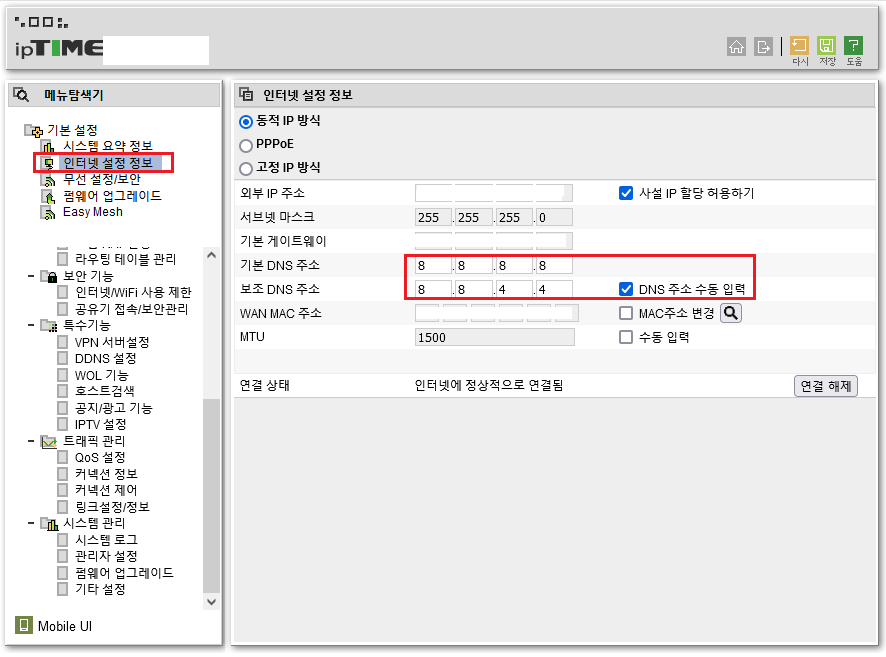886x657 pixels.
Task: Open 시스템 요약 정보 menu item
Action: pos(108,146)
